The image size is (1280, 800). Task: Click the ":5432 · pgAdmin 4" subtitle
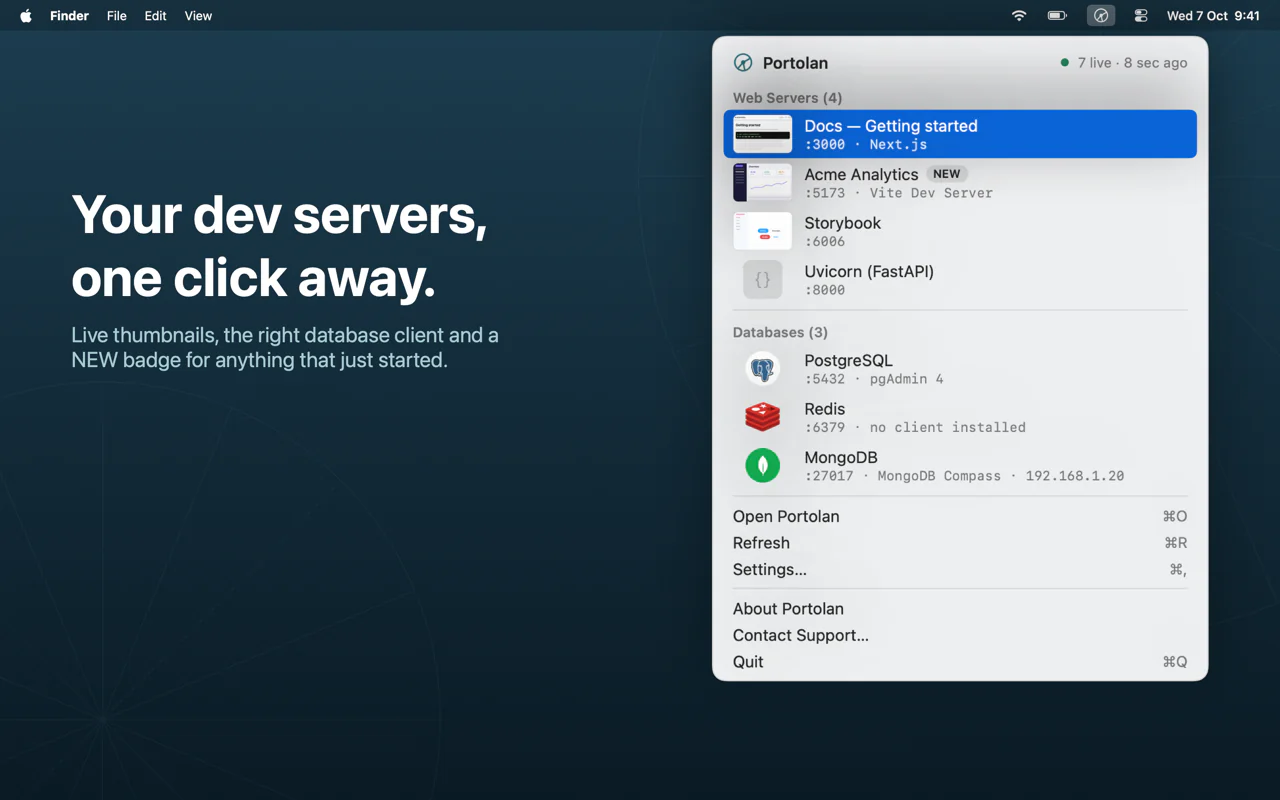874,379
